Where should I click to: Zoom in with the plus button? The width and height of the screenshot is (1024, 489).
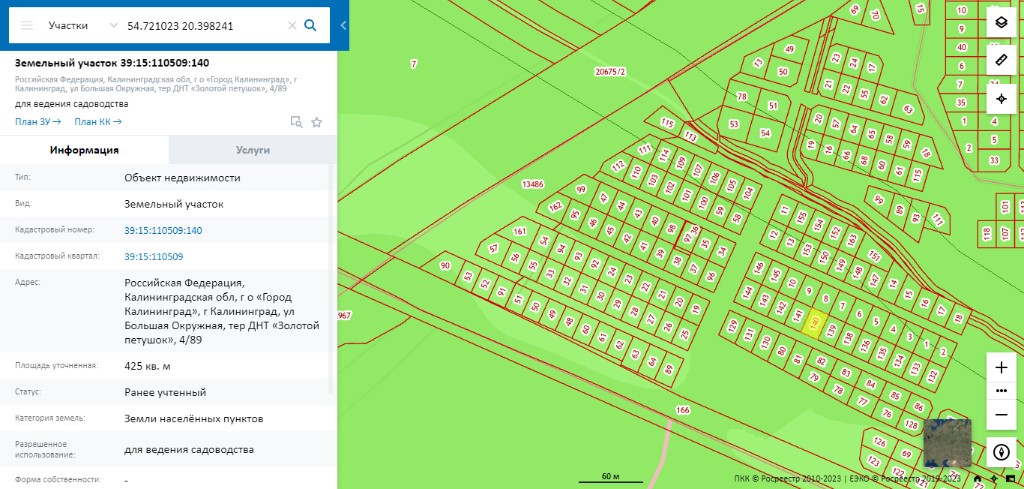click(1000, 368)
